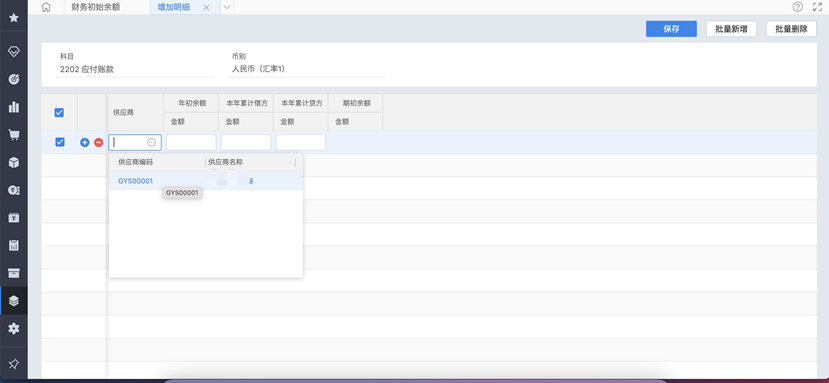This screenshot has height=383, width=829.
Task: Open the archive drawer icon in sidebar
Action: 14,273
